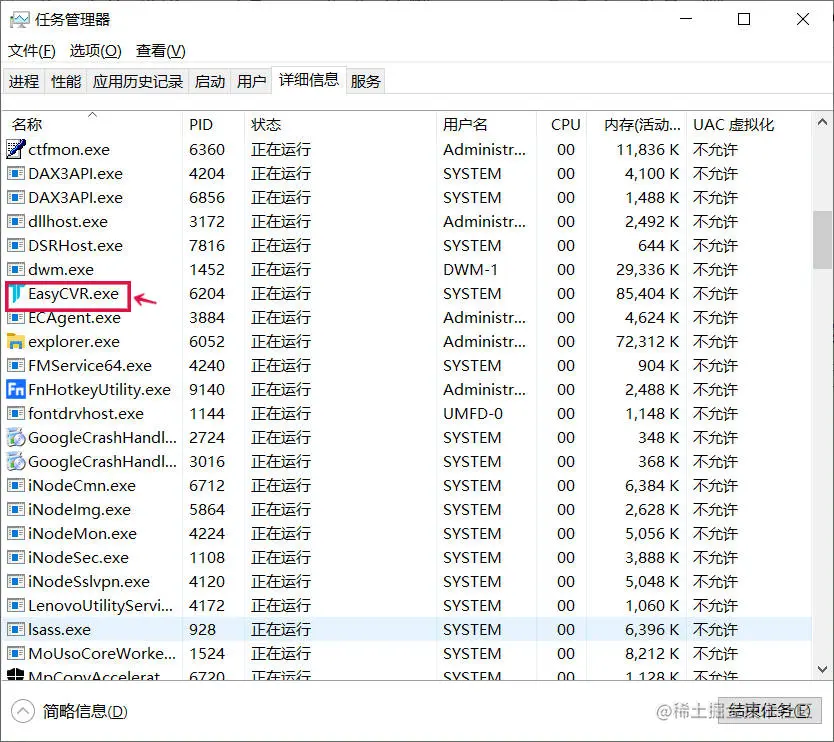
Task: Sort by the 用户名 column header
Action: coord(486,124)
